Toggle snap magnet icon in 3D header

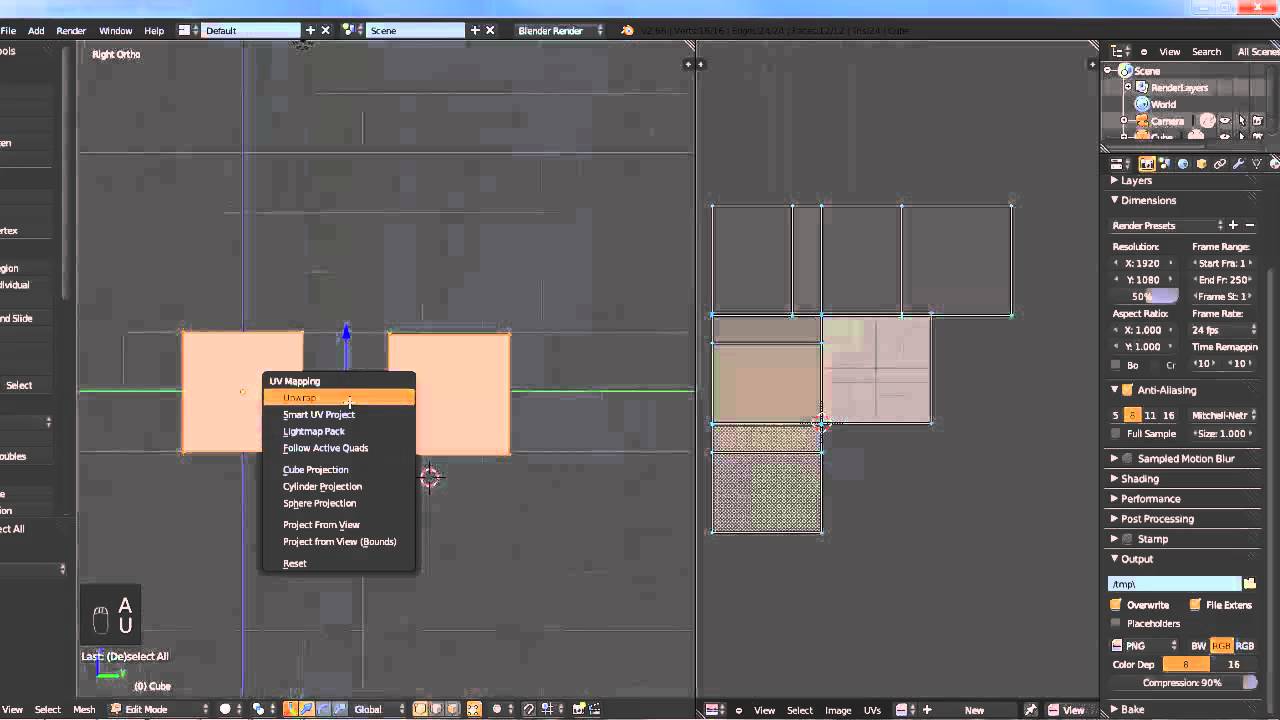tap(529, 710)
